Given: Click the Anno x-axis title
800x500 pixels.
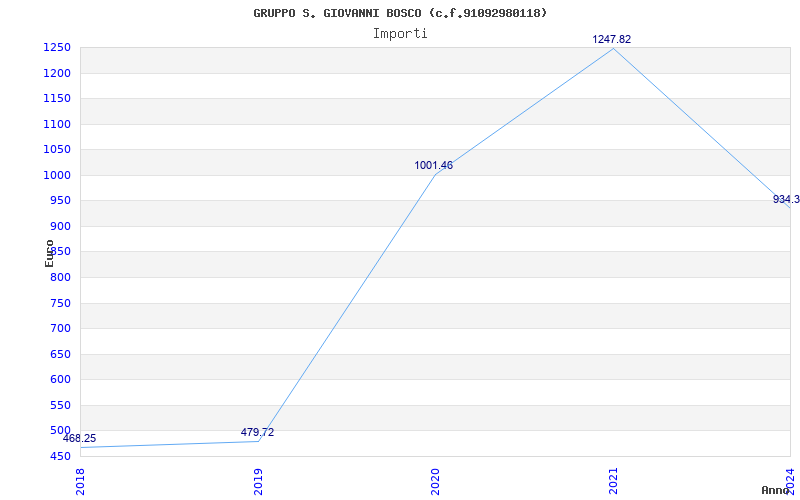Looking at the screenshot, I should [x=776, y=490].
